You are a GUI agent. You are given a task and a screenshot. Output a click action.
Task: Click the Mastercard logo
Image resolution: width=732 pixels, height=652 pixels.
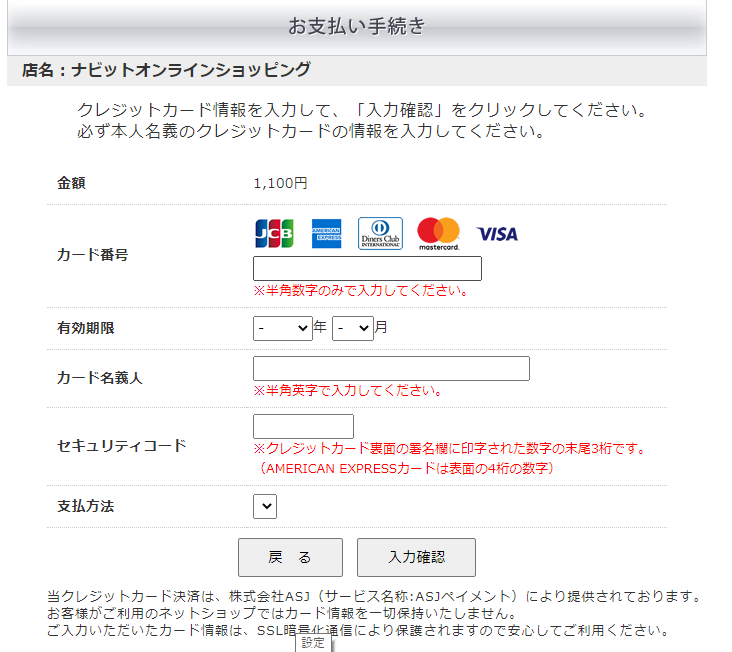point(438,234)
